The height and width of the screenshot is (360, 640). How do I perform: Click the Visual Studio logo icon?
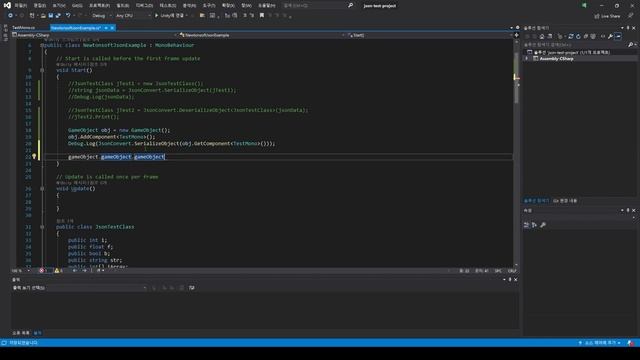[7, 5]
